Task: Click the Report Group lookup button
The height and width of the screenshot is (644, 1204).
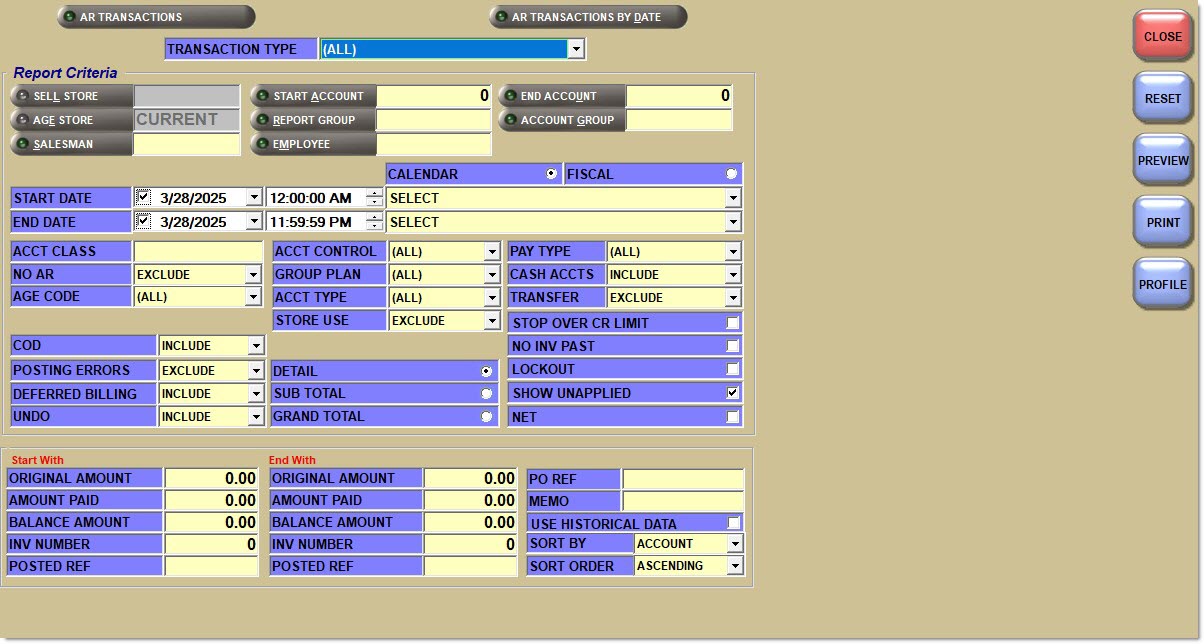Action: coord(313,120)
